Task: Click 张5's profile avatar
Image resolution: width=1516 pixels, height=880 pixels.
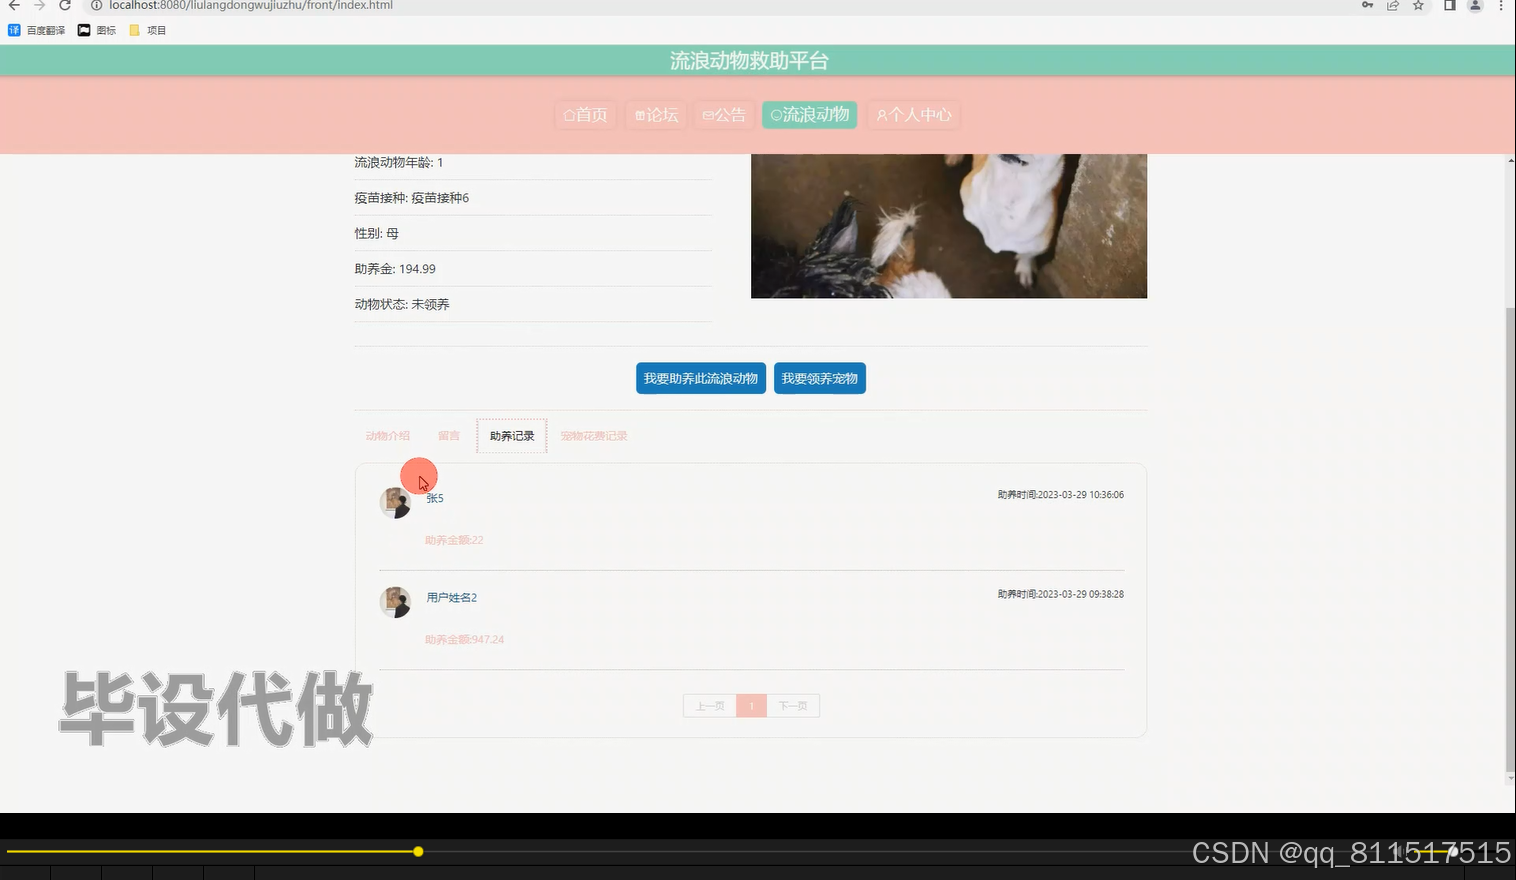Action: [395, 501]
